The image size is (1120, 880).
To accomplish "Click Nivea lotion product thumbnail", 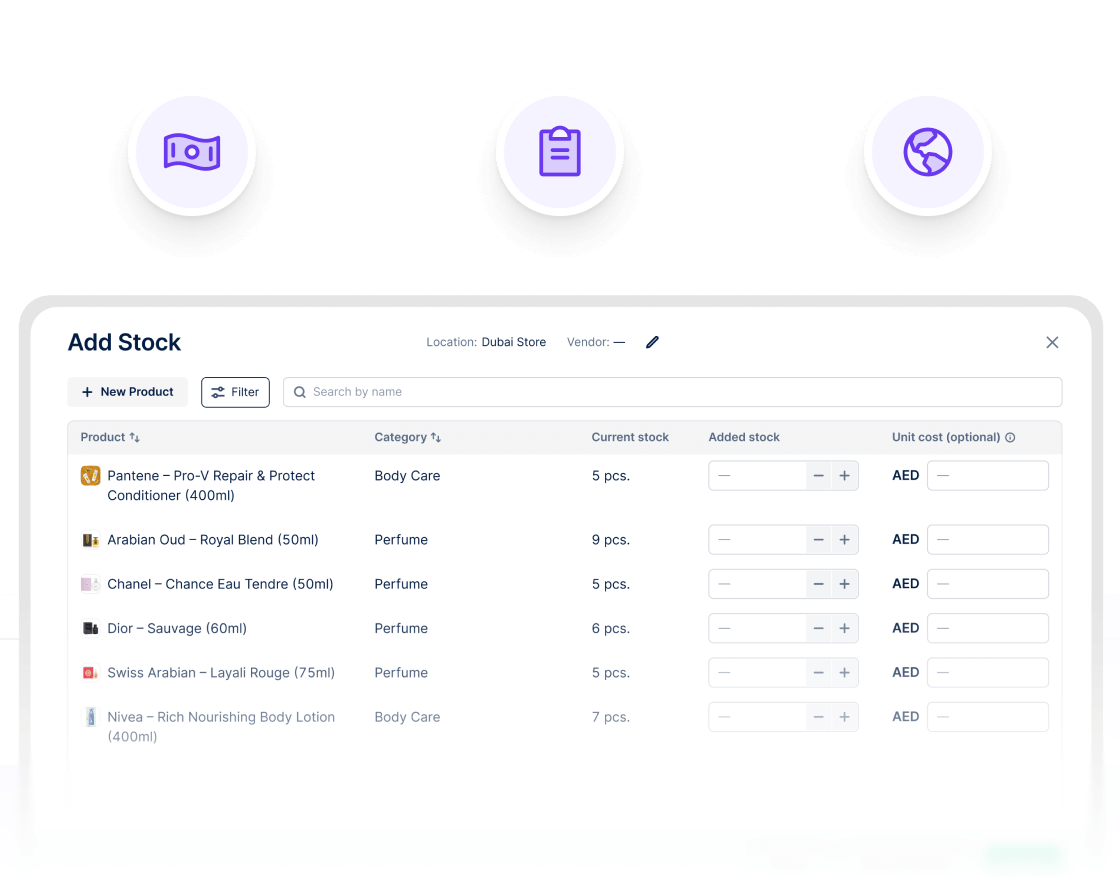I will click(x=90, y=717).
